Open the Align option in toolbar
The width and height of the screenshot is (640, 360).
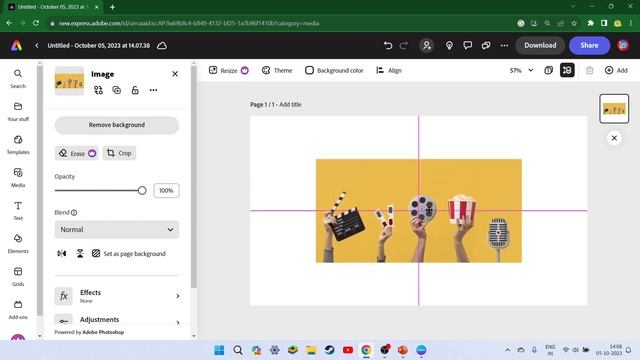pos(389,70)
